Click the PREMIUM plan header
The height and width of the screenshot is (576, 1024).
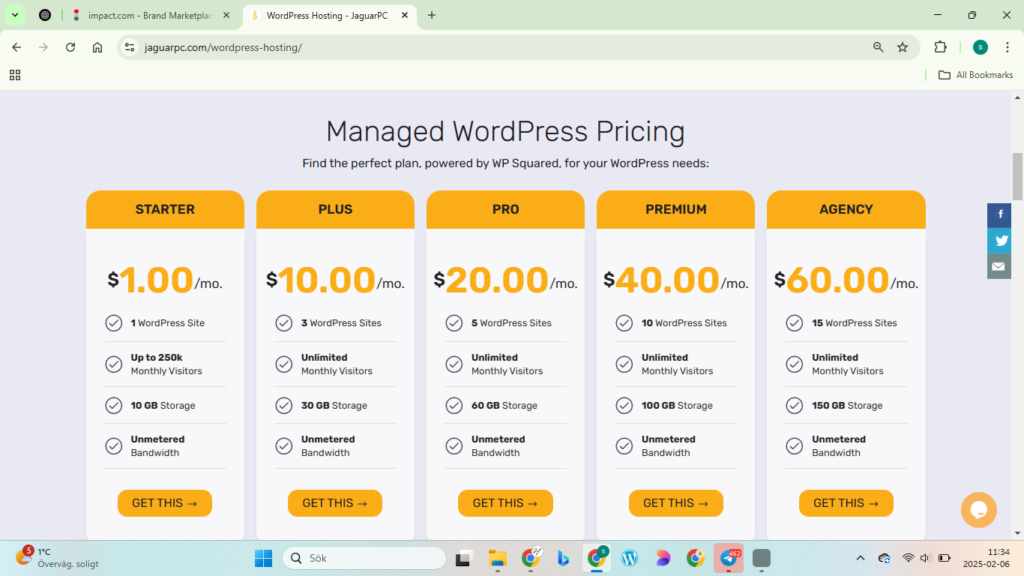676,209
